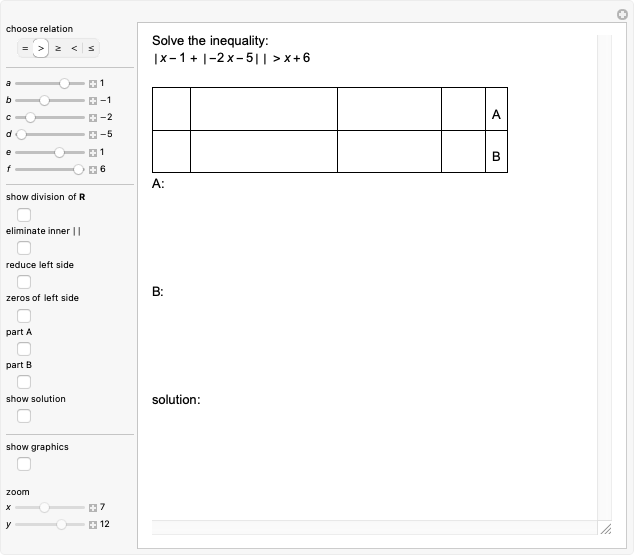The height and width of the screenshot is (556, 634).
Task: Expand the plus icon next to slider b
Action: pyautogui.click(x=92, y=100)
